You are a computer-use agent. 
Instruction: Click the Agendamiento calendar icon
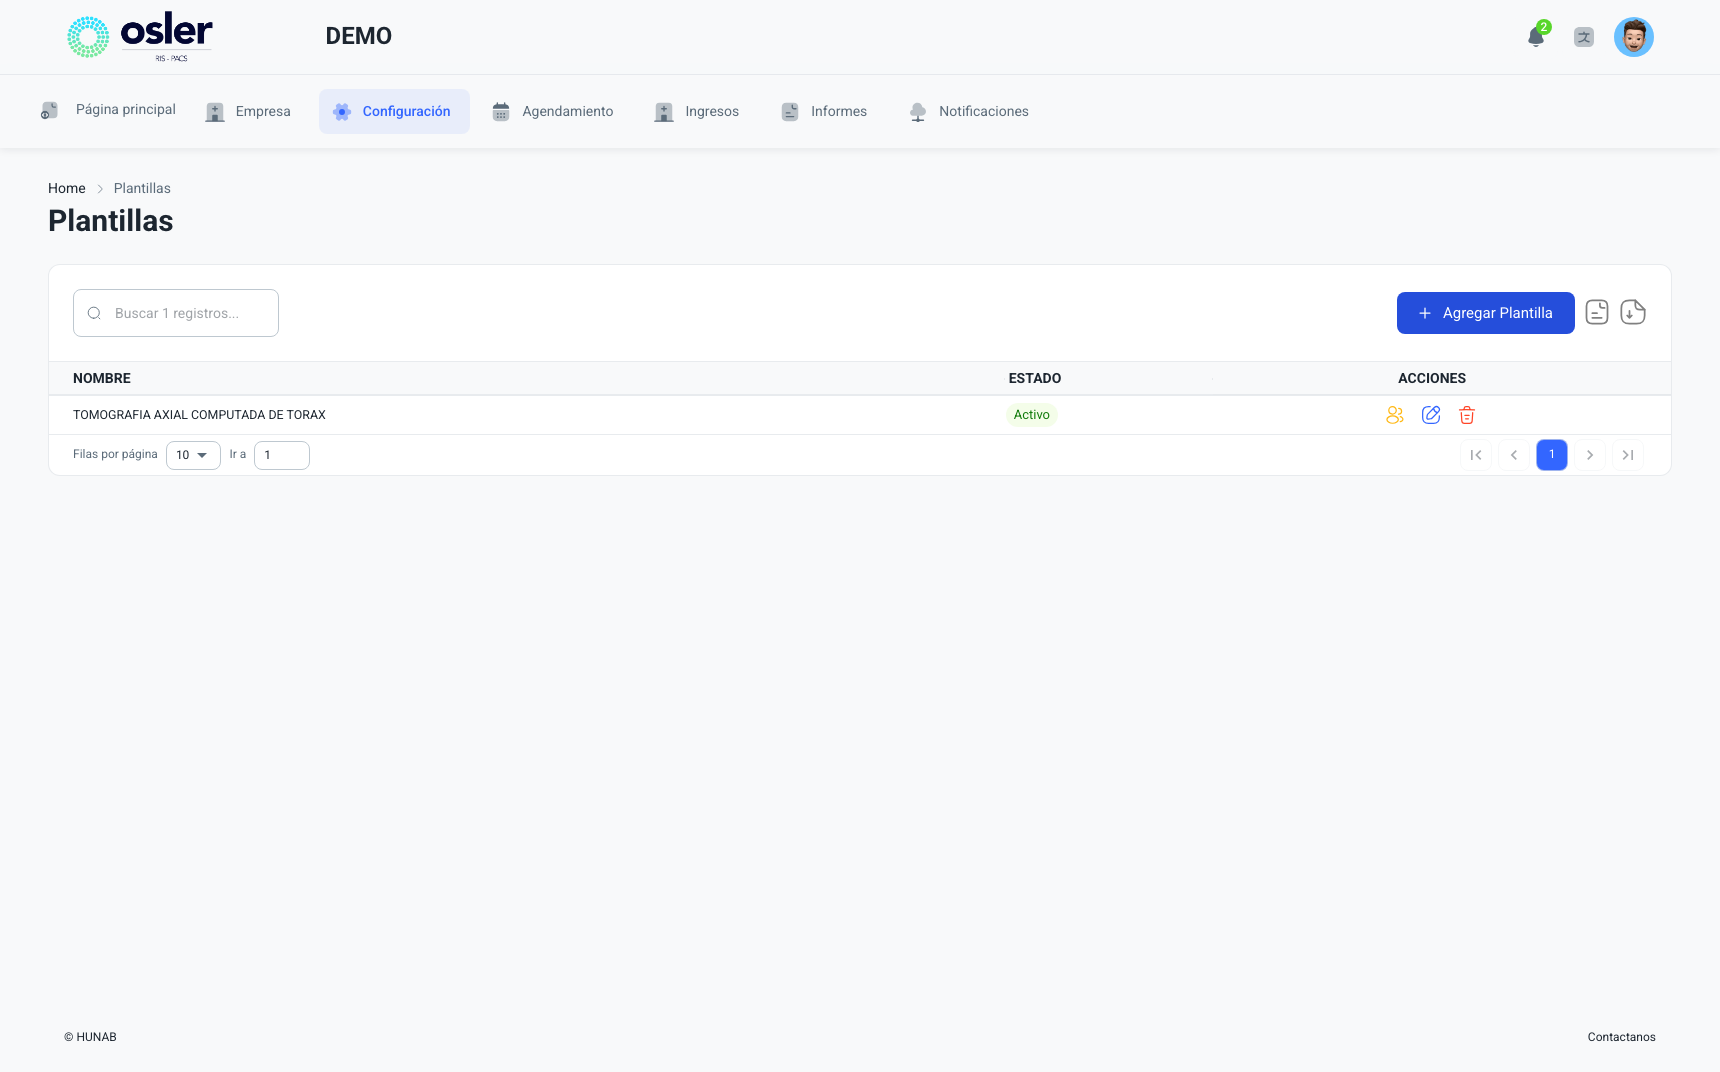(501, 112)
